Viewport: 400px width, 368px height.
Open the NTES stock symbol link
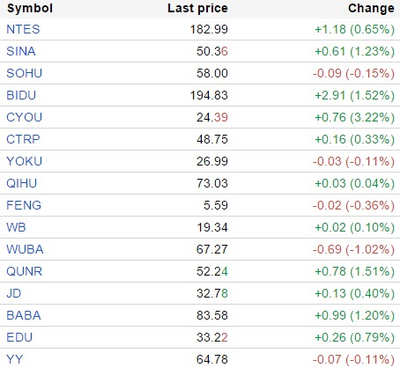(x=23, y=29)
